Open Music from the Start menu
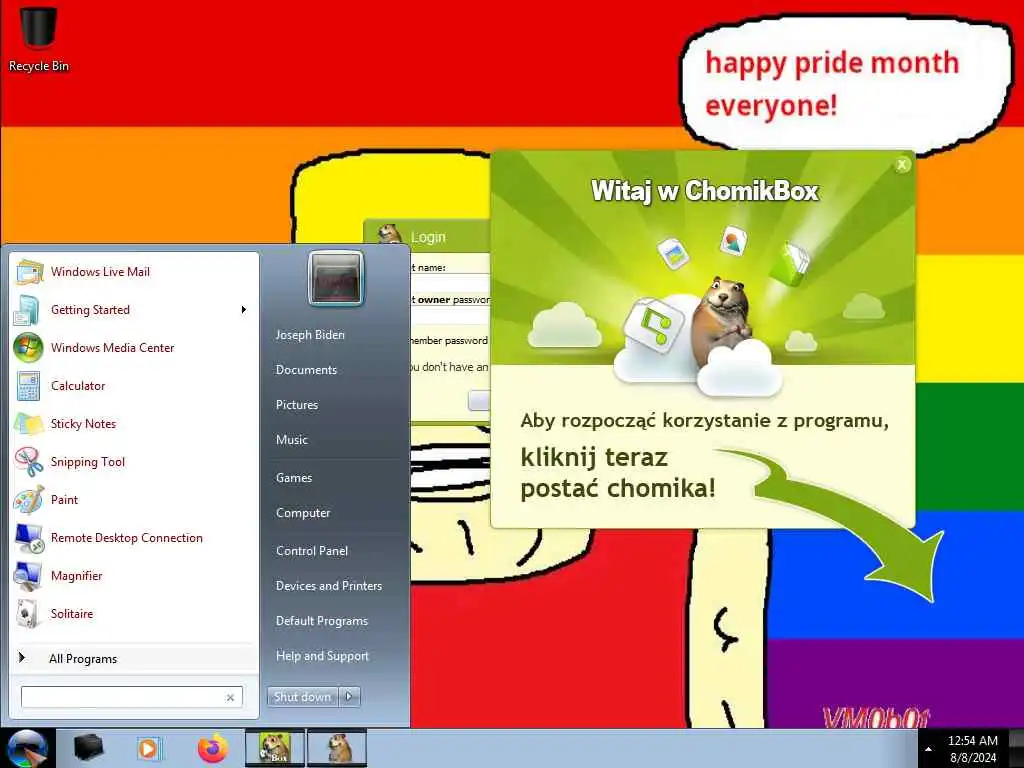The height and width of the screenshot is (768, 1024). click(x=292, y=440)
